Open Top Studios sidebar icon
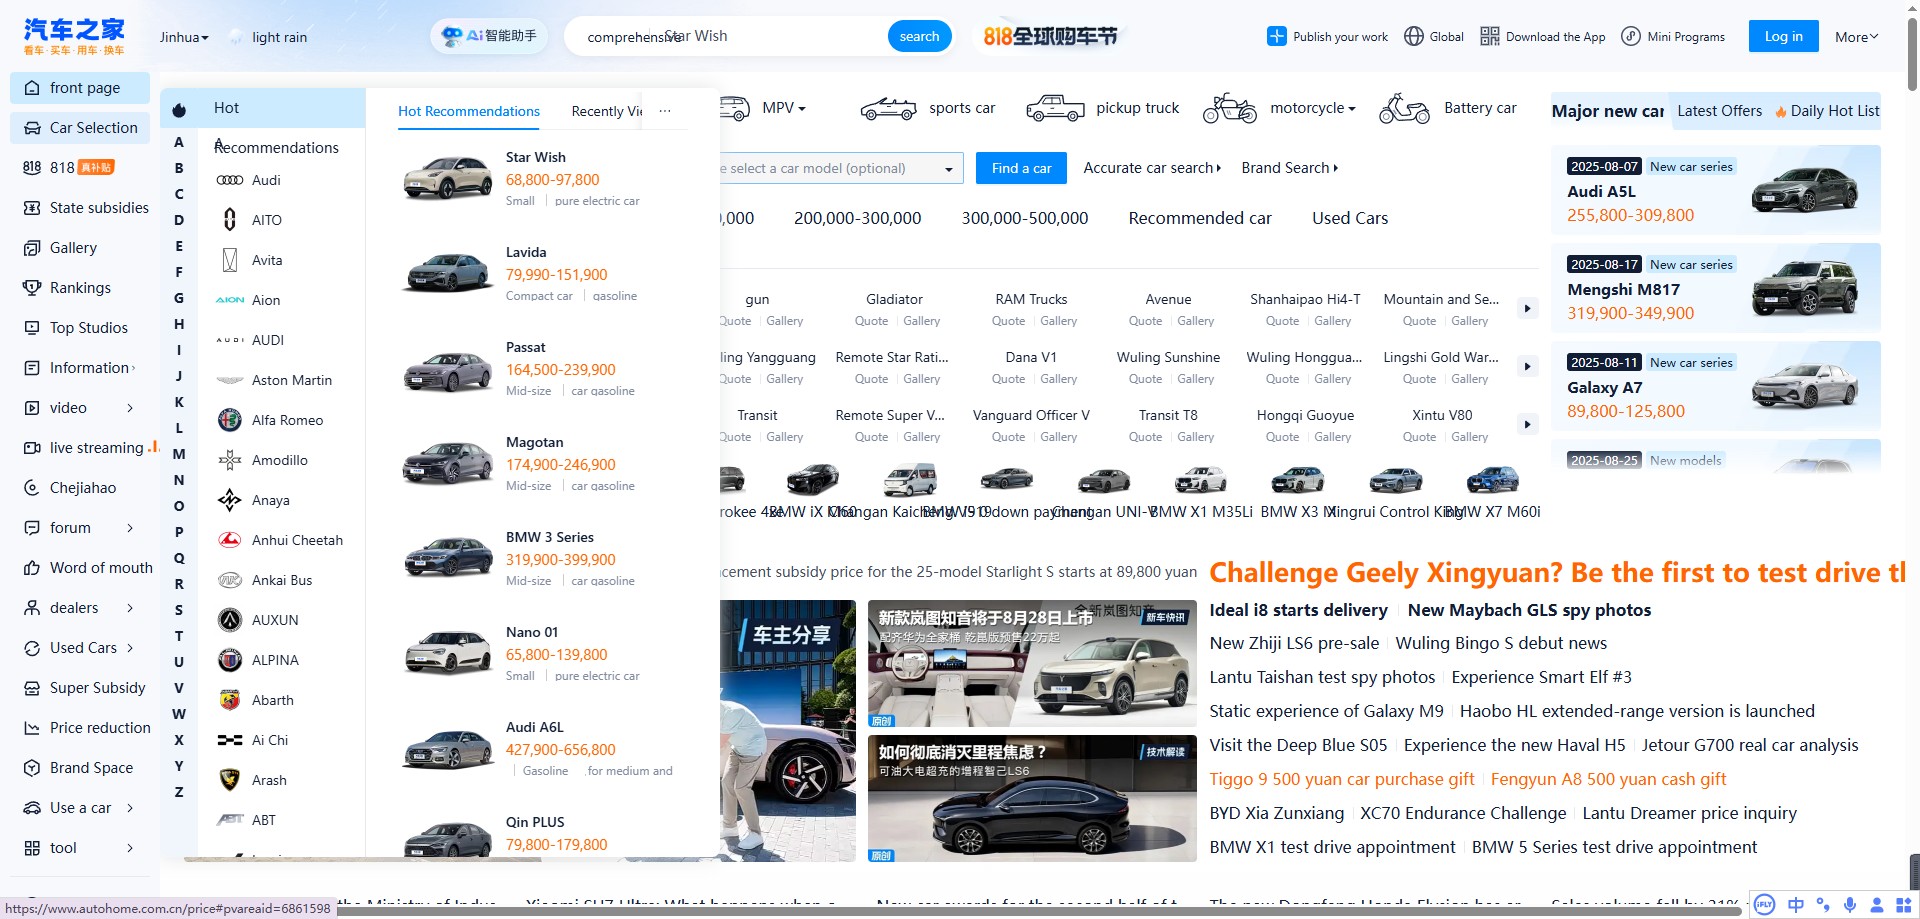1920x919 pixels. [x=32, y=328]
